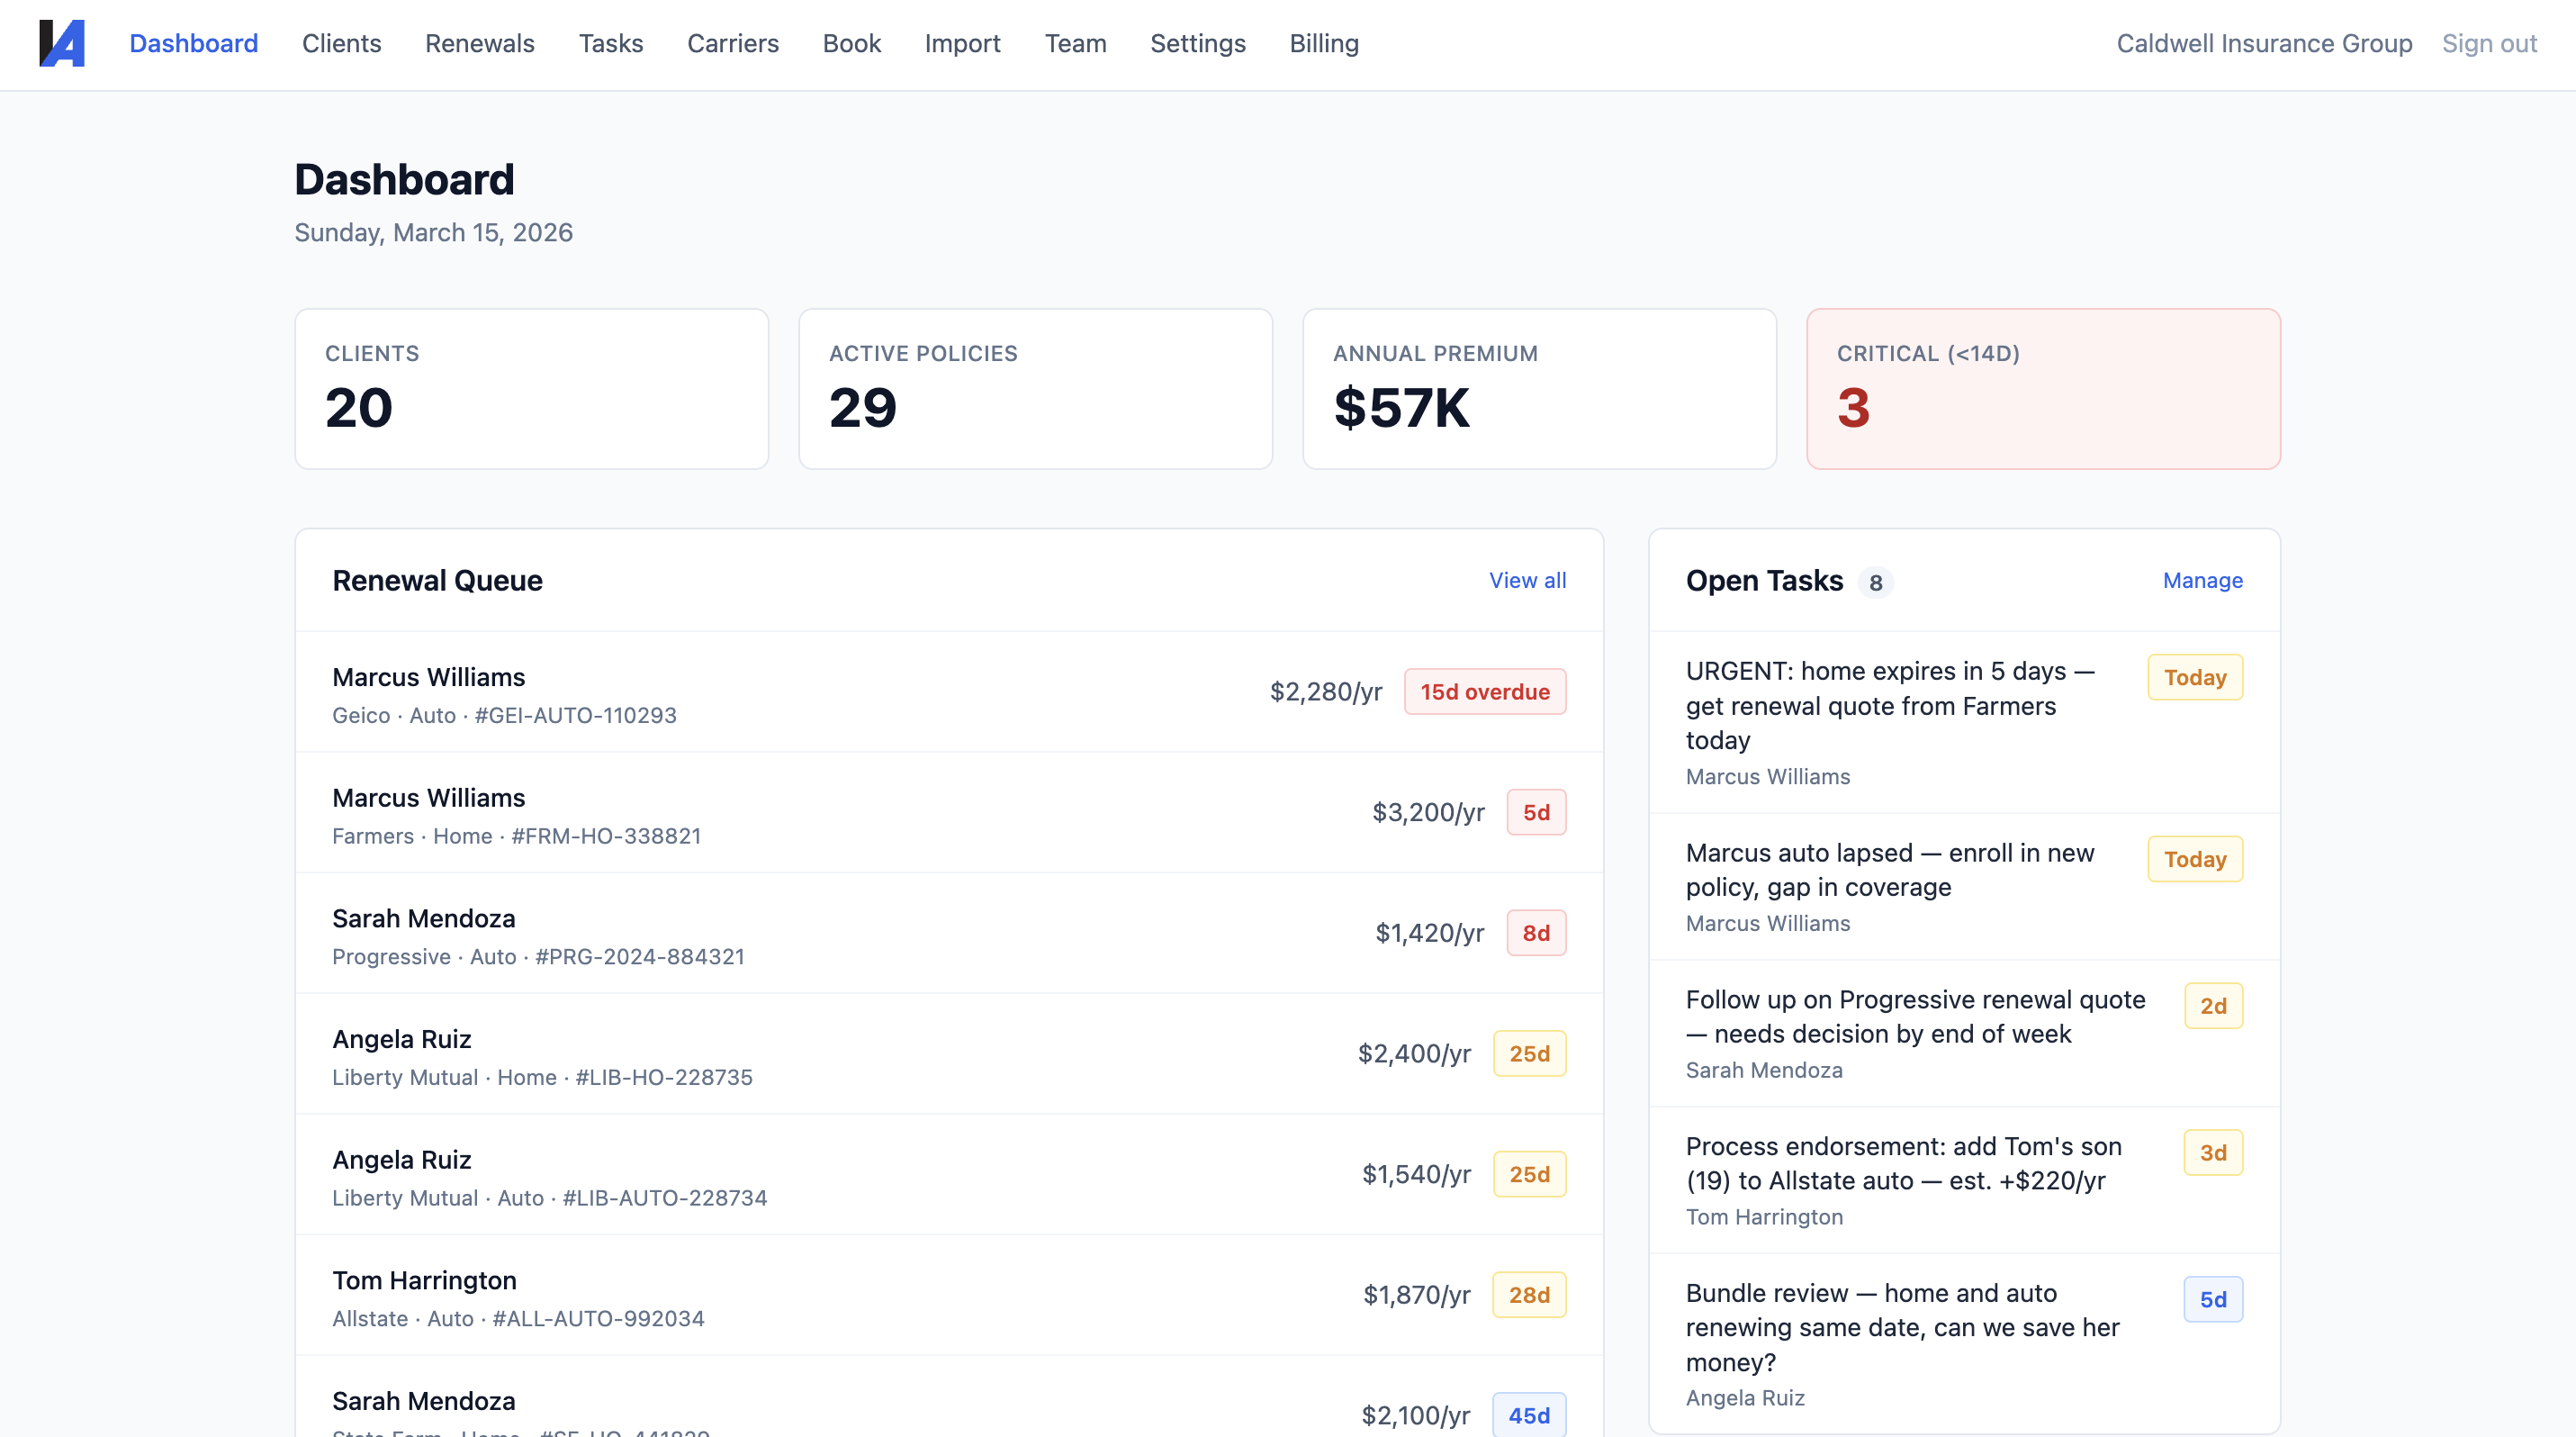The image size is (2576, 1437).
Task: Open the Bundle review task for Angela Ruiz
Action: coord(1900,1327)
